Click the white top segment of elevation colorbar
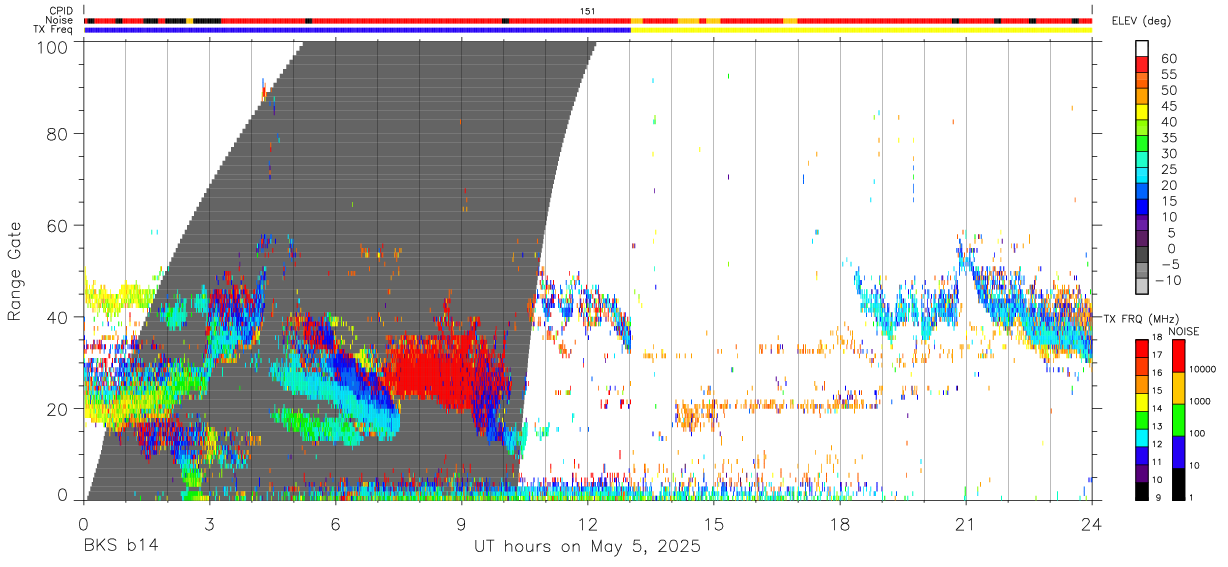This screenshot has width=1228, height=567. [1141, 48]
